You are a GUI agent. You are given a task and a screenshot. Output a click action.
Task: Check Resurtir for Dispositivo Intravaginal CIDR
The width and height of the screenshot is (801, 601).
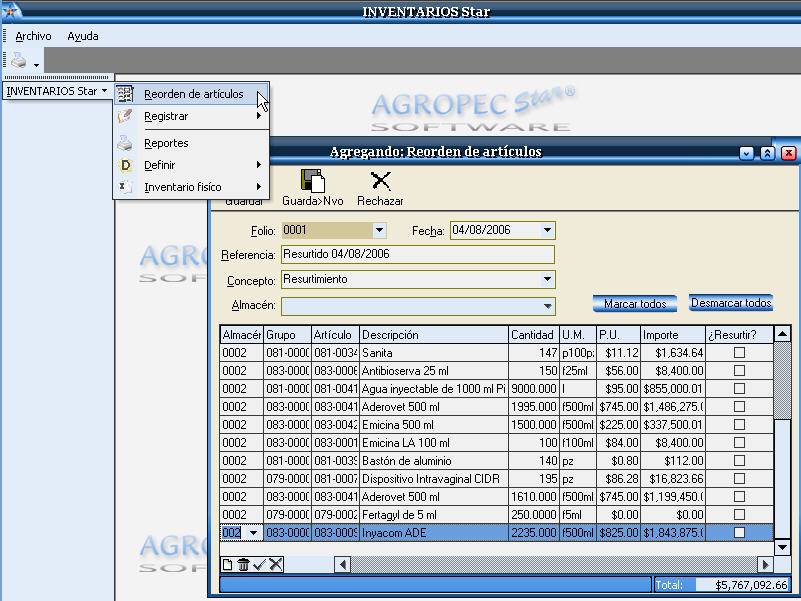[739, 478]
